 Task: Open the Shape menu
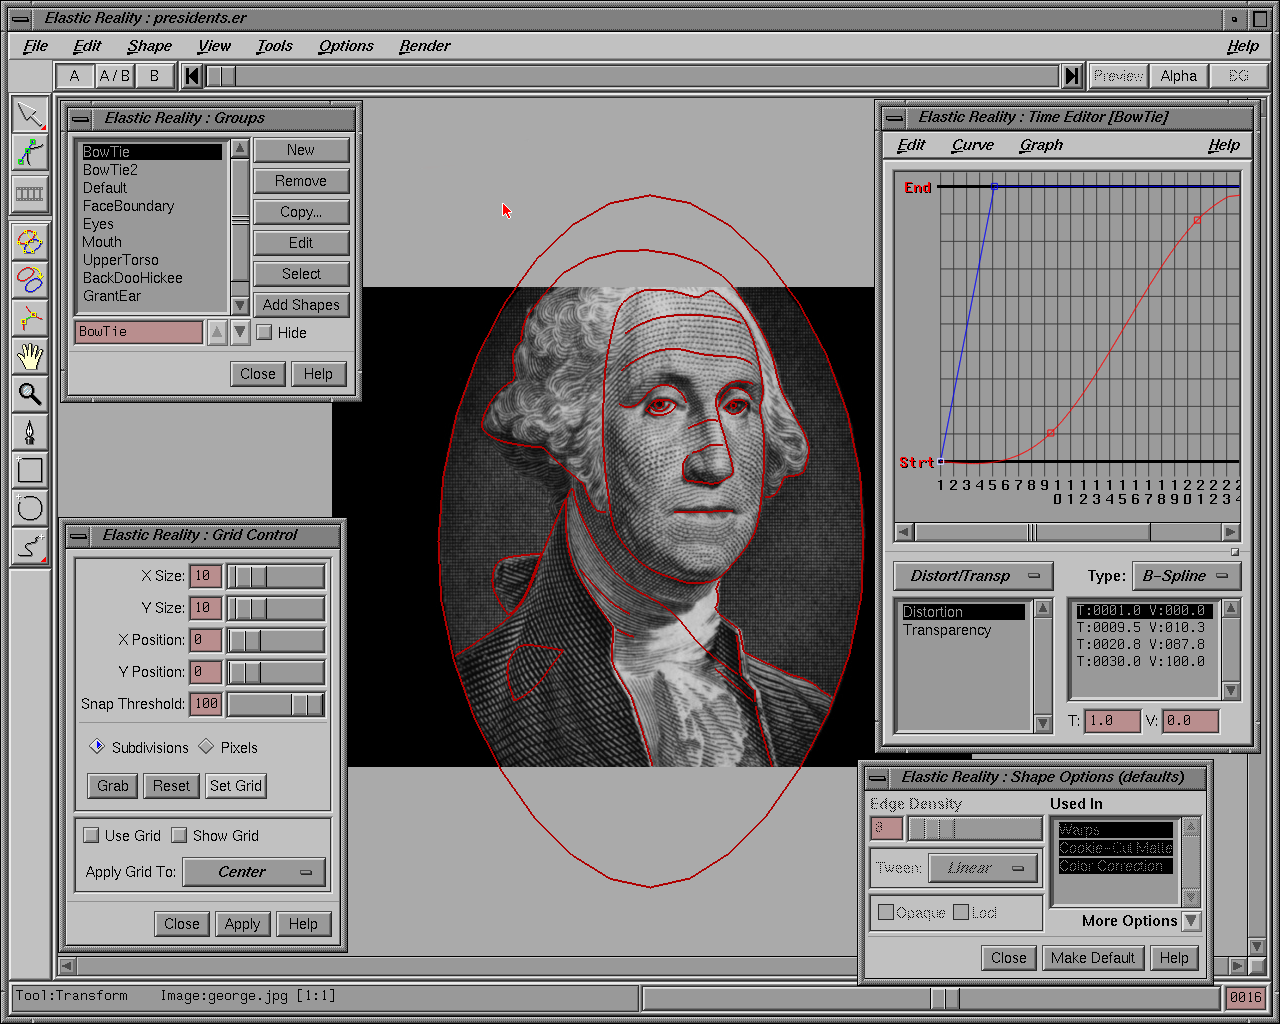[x=149, y=46]
